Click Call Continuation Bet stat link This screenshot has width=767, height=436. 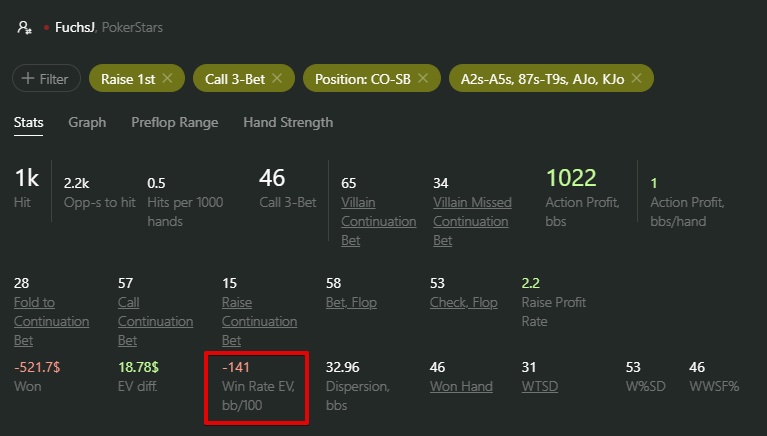click(x=155, y=321)
